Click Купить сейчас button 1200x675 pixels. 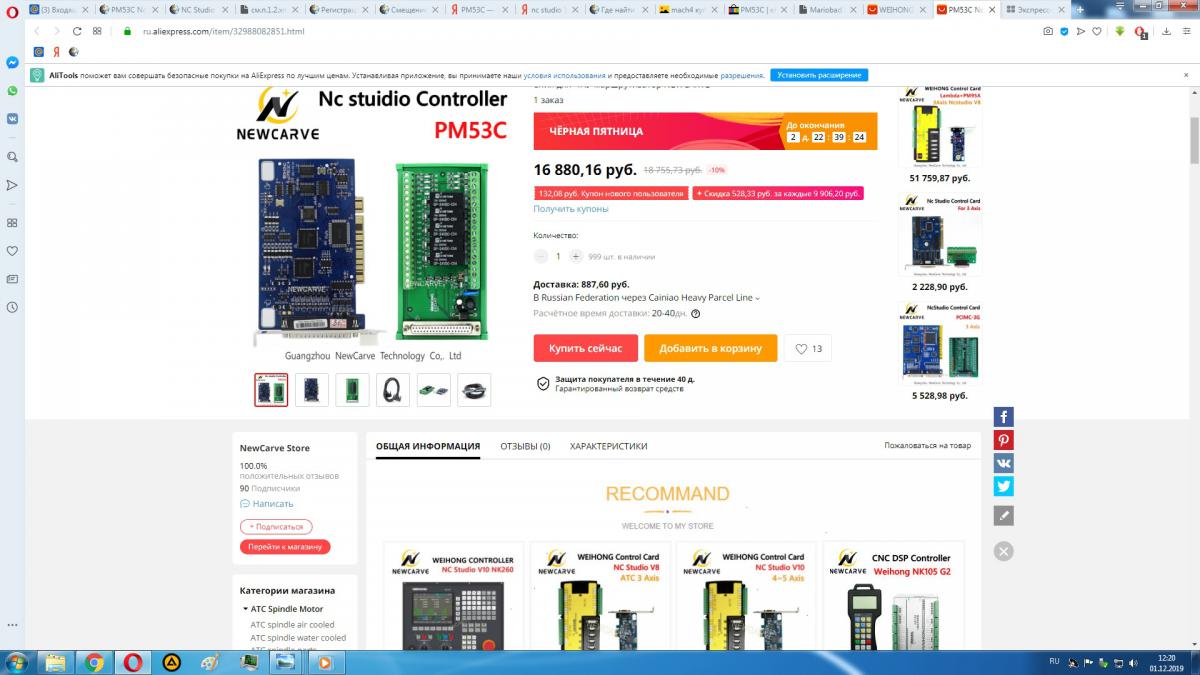[585, 348]
